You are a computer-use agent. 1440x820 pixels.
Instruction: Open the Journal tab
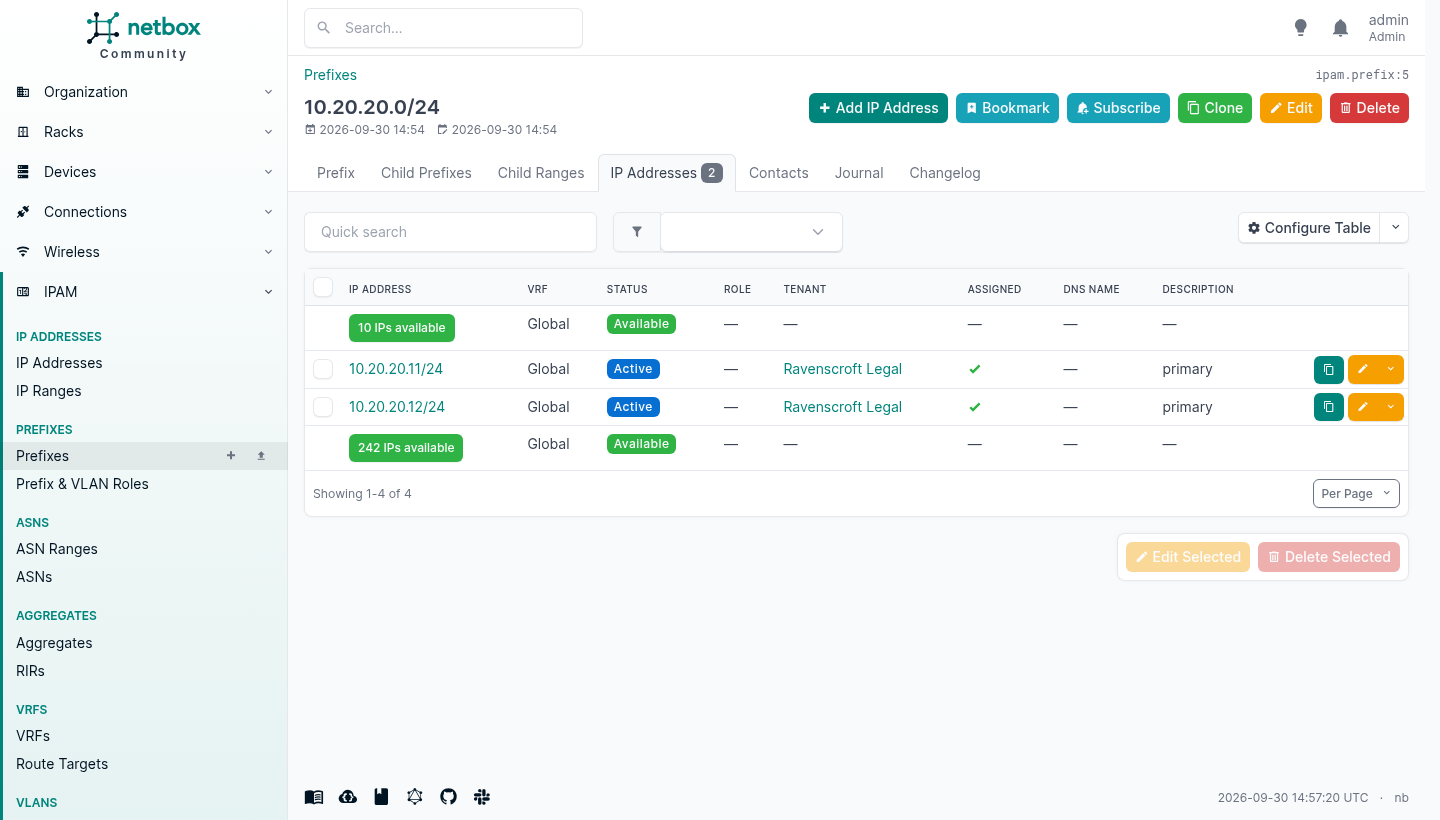[x=859, y=173]
